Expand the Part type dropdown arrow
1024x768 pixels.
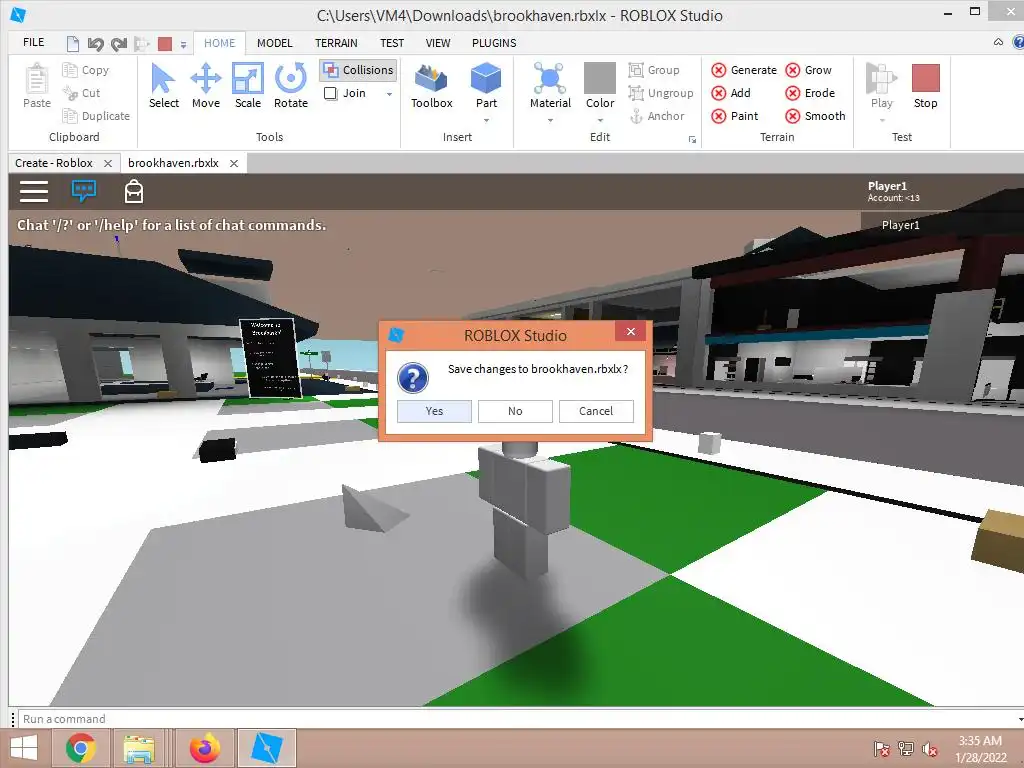click(x=486, y=120)
